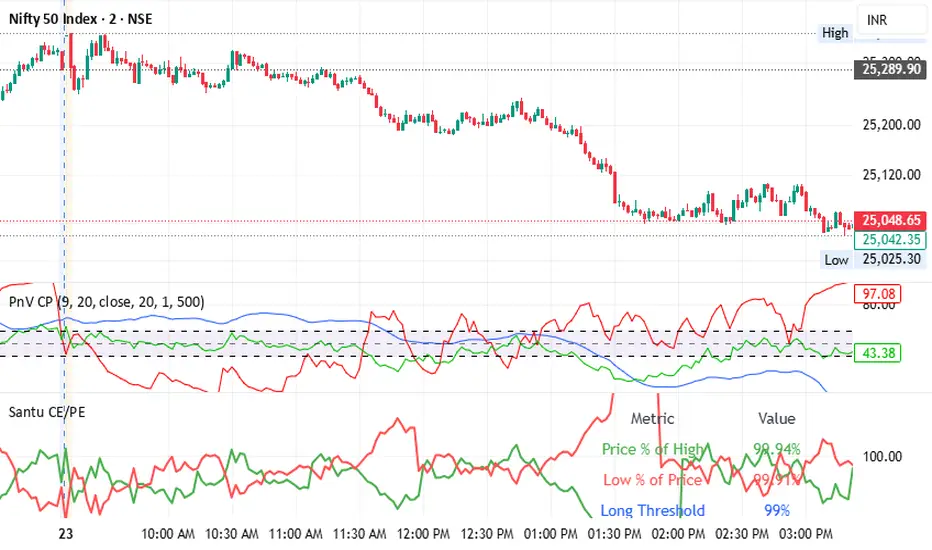Click the 01:30 PM time axis label
The image size is (932, 550).
615,533
